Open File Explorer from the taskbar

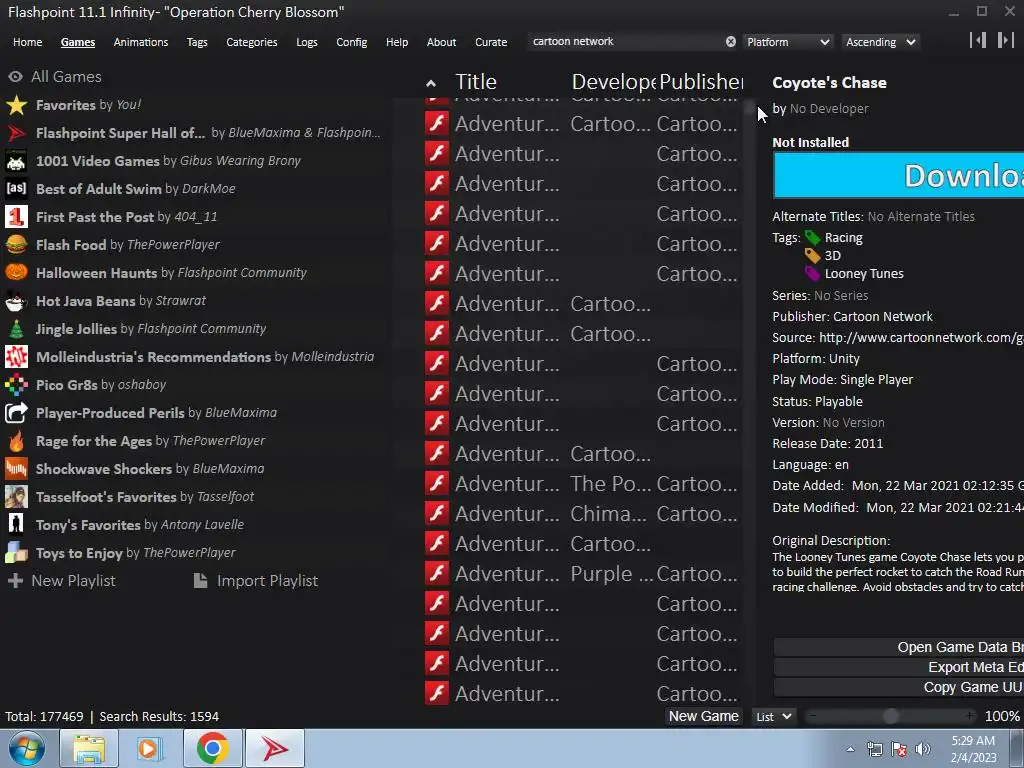click(x=89, y=748)
